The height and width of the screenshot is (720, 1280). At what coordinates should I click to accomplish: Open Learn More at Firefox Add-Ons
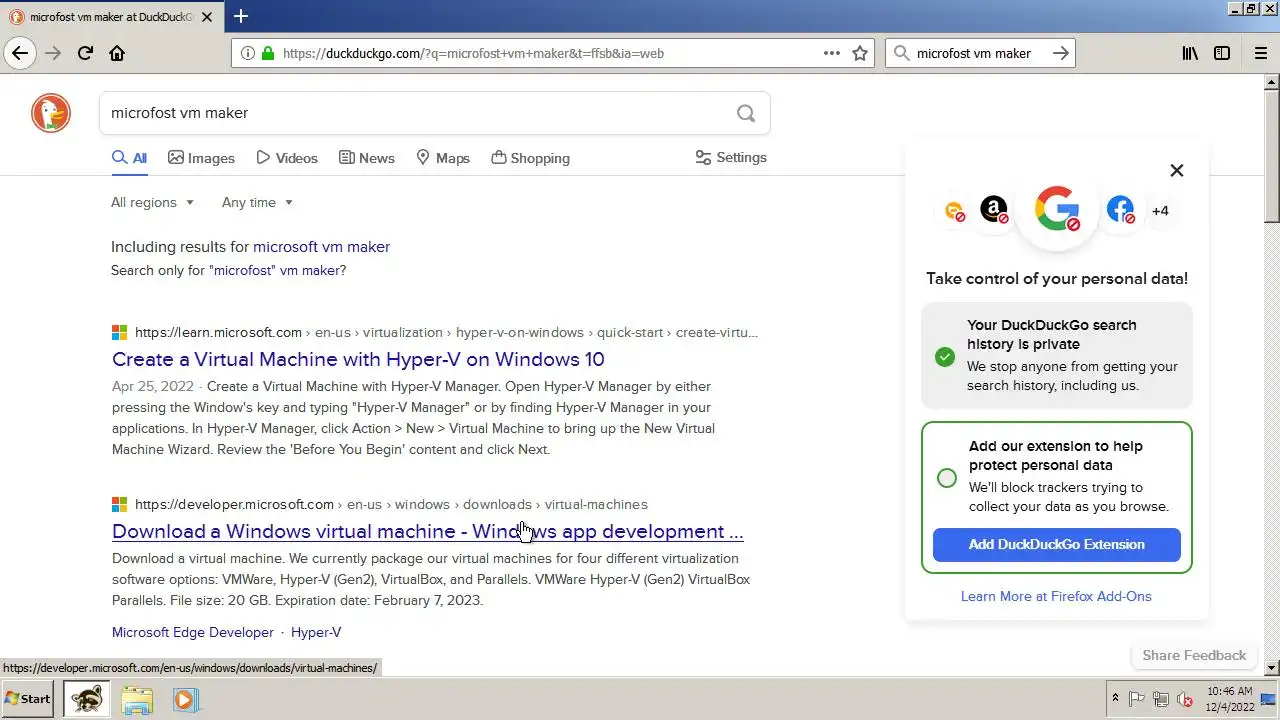[x=1056, y=596]
